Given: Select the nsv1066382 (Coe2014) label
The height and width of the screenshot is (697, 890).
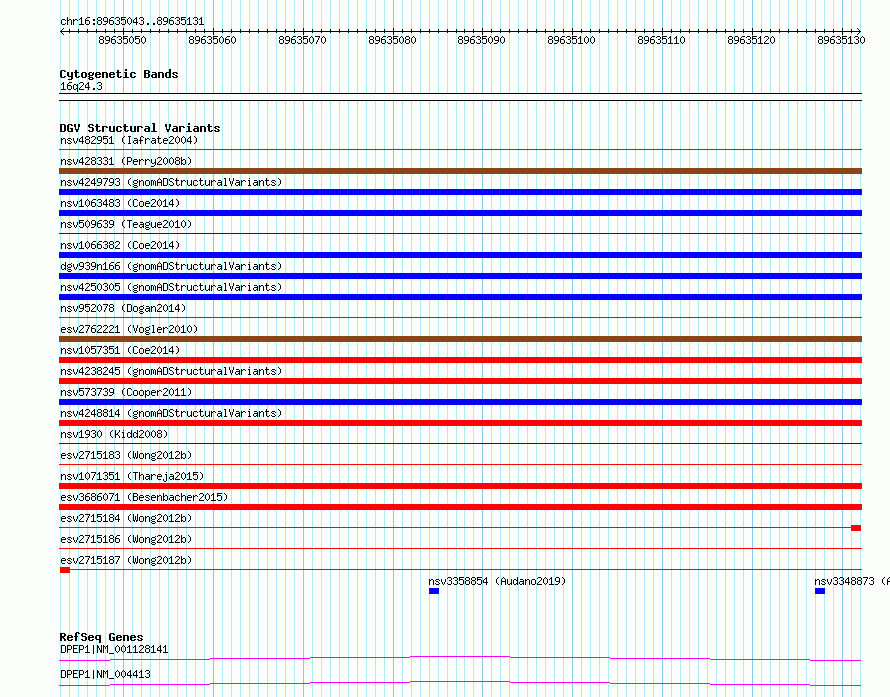Looking at the screenshot, I should pos(120,245).
